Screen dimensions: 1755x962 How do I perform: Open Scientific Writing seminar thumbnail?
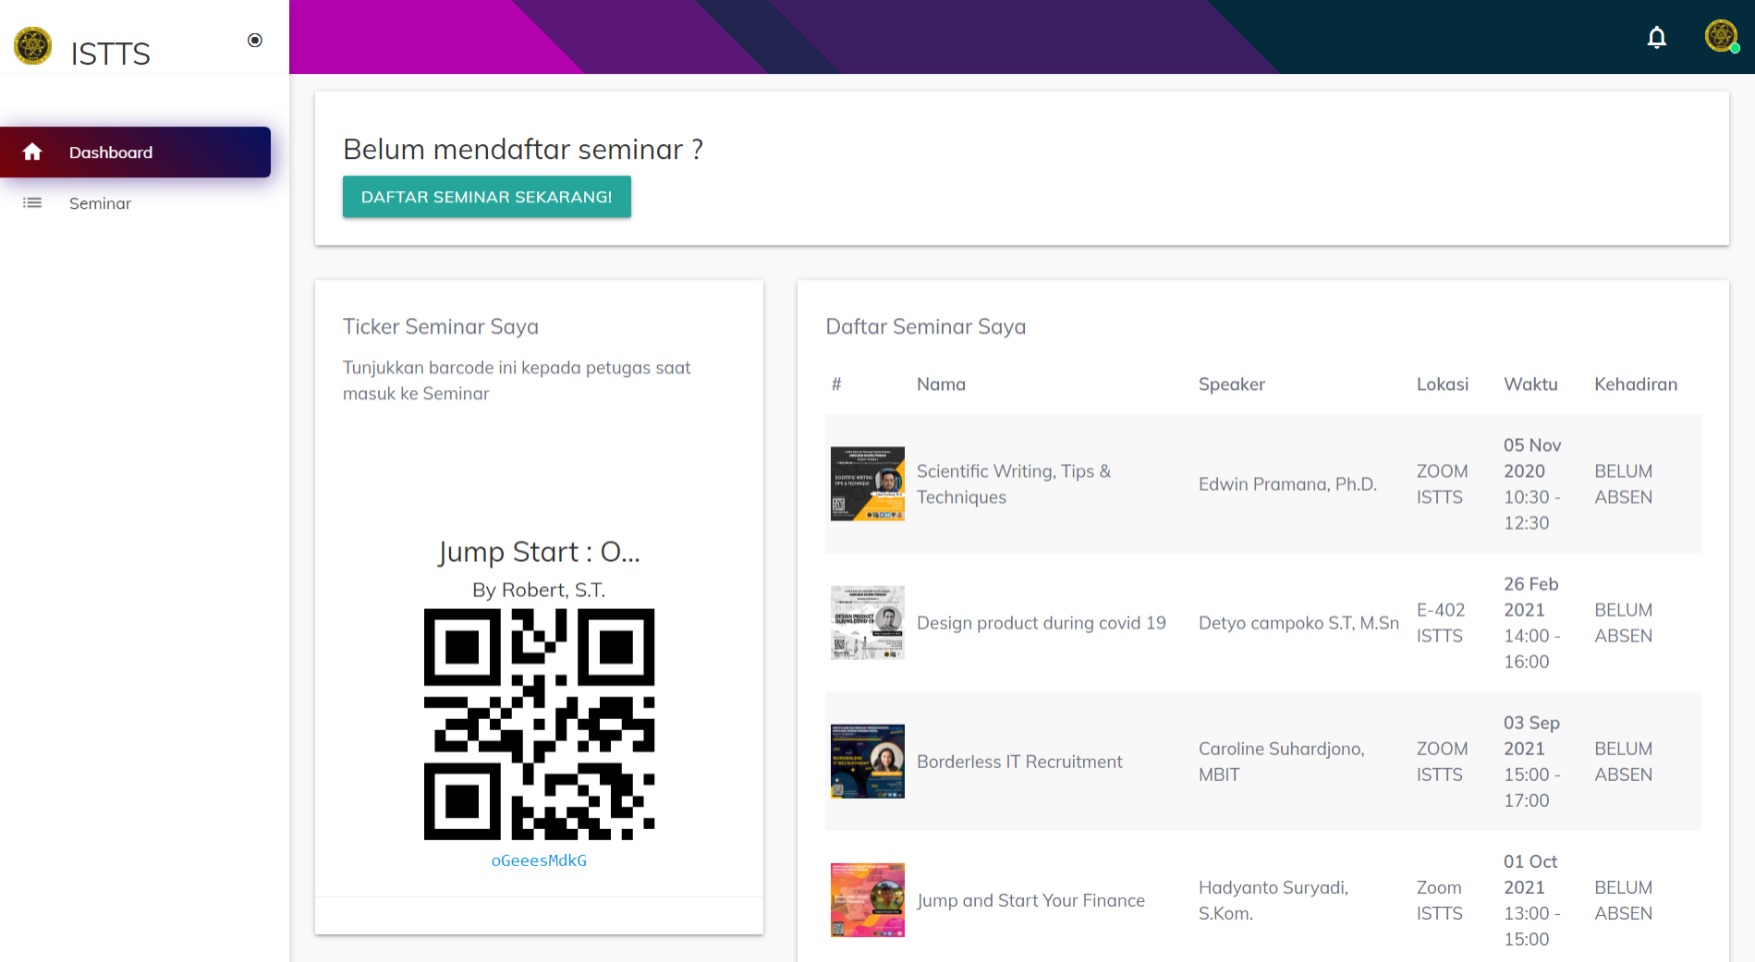(867, 484)
